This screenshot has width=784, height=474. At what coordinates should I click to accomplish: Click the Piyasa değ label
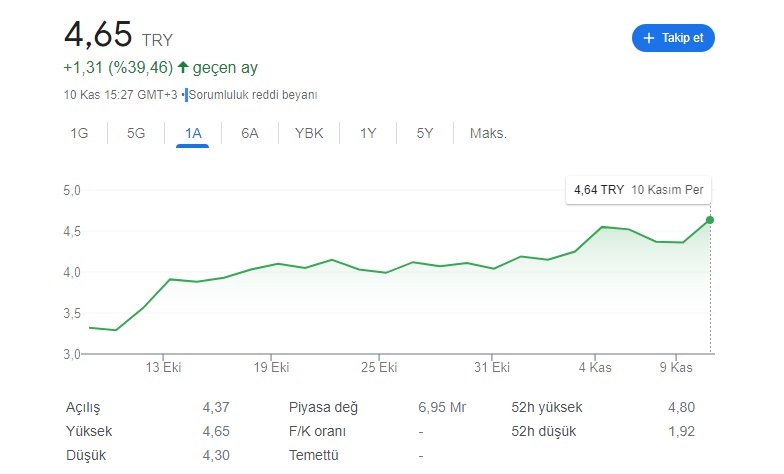click(324, 408)
